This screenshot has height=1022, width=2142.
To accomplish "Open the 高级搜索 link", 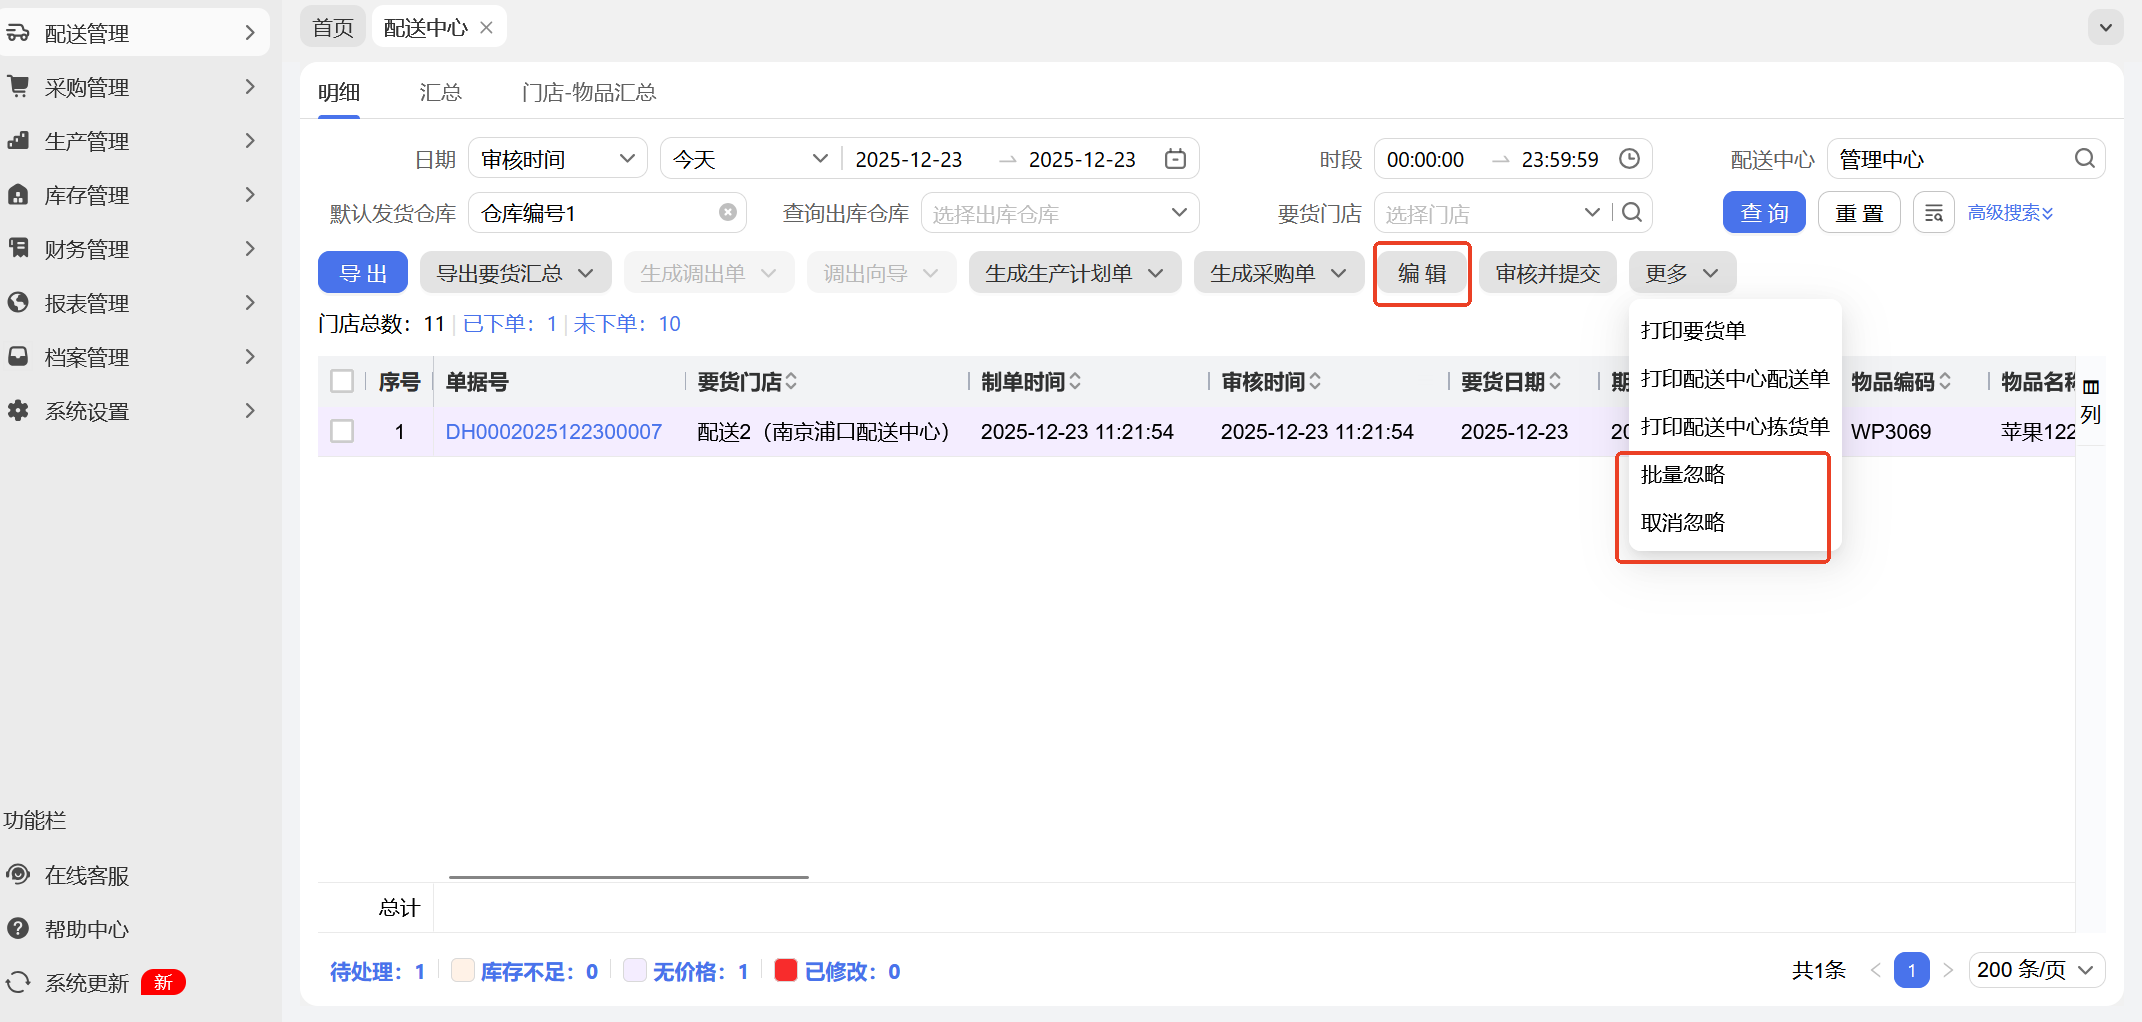I will 2010,213.
